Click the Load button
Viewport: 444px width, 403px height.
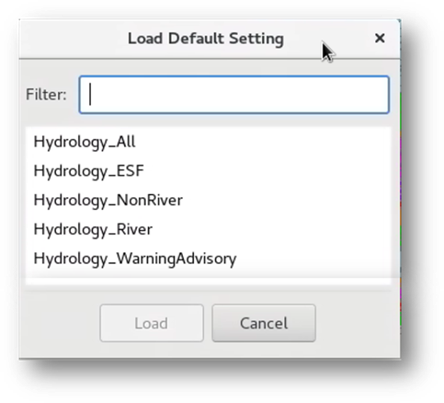152,323
